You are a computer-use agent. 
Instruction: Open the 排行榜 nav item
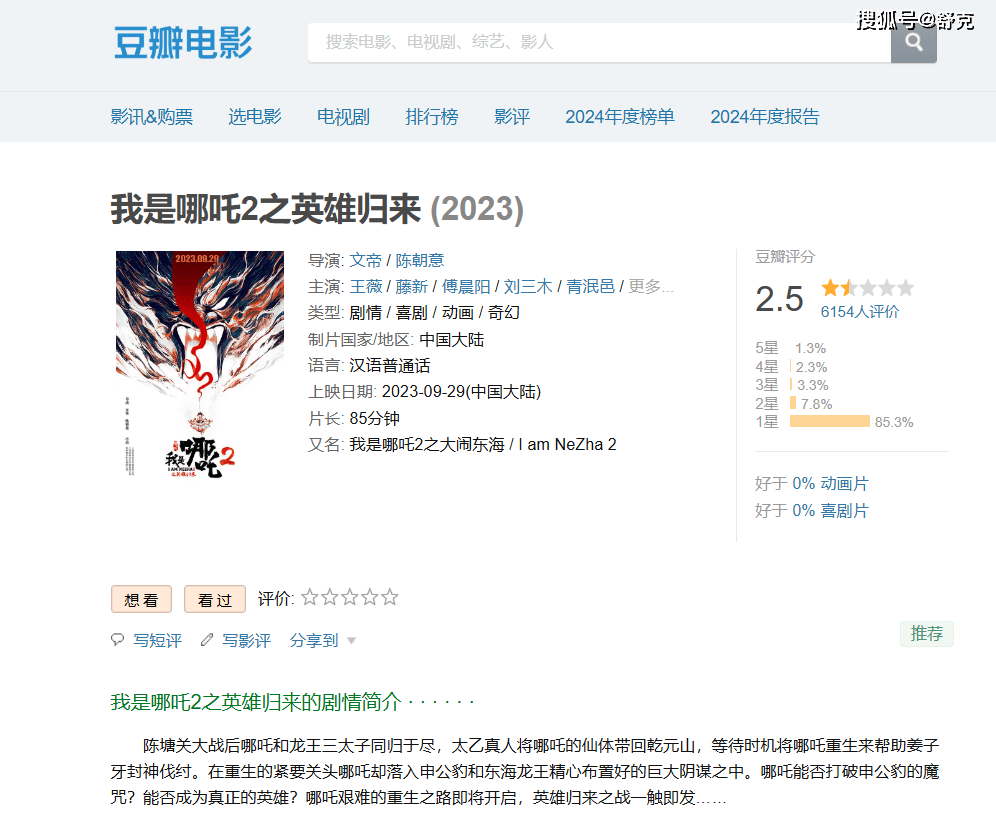coord(432,117)
